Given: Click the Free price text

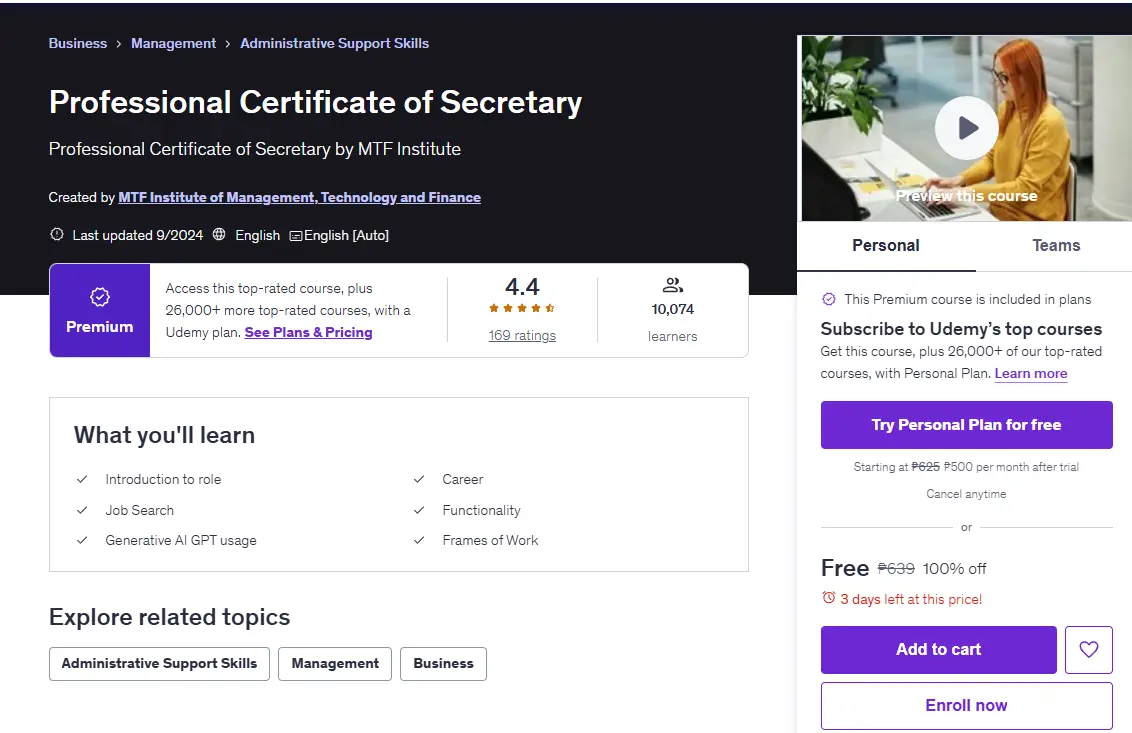Looking at the screenshot, I should (845, 568).
